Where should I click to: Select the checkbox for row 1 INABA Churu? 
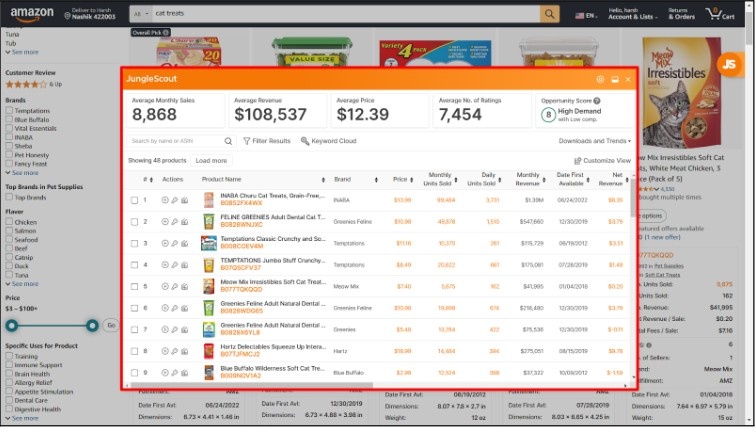coord(135,200)
